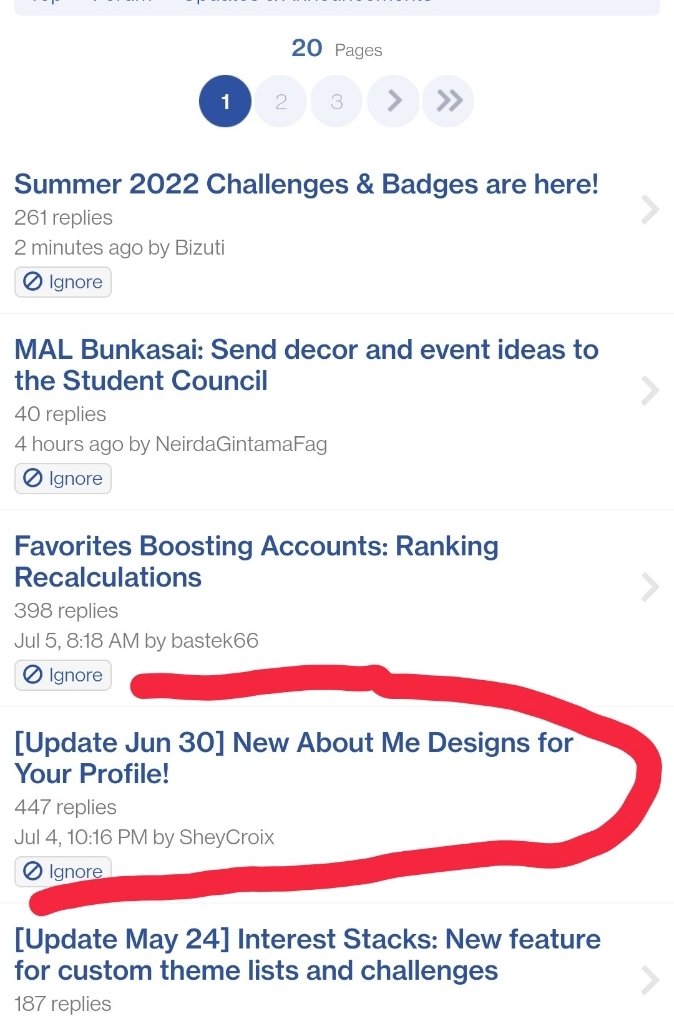
Task: Open Summer 2022 Challenges & Badges thread title
Action: [306, 184]
